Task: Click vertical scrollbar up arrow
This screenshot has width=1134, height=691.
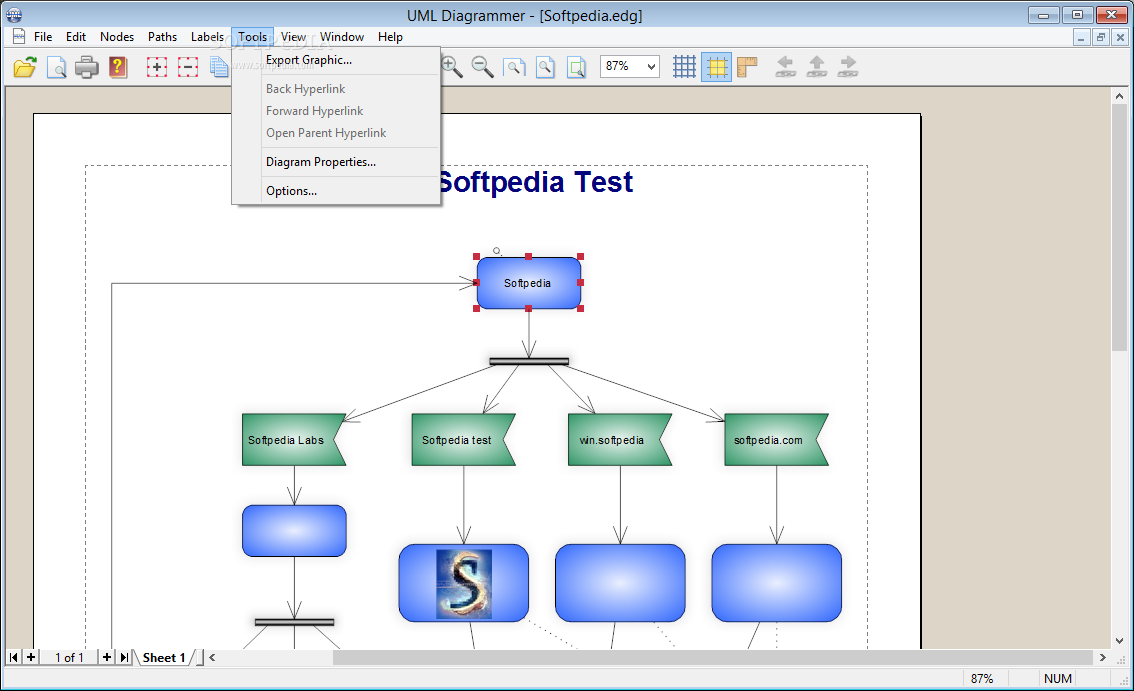Action: [1120, 96]
